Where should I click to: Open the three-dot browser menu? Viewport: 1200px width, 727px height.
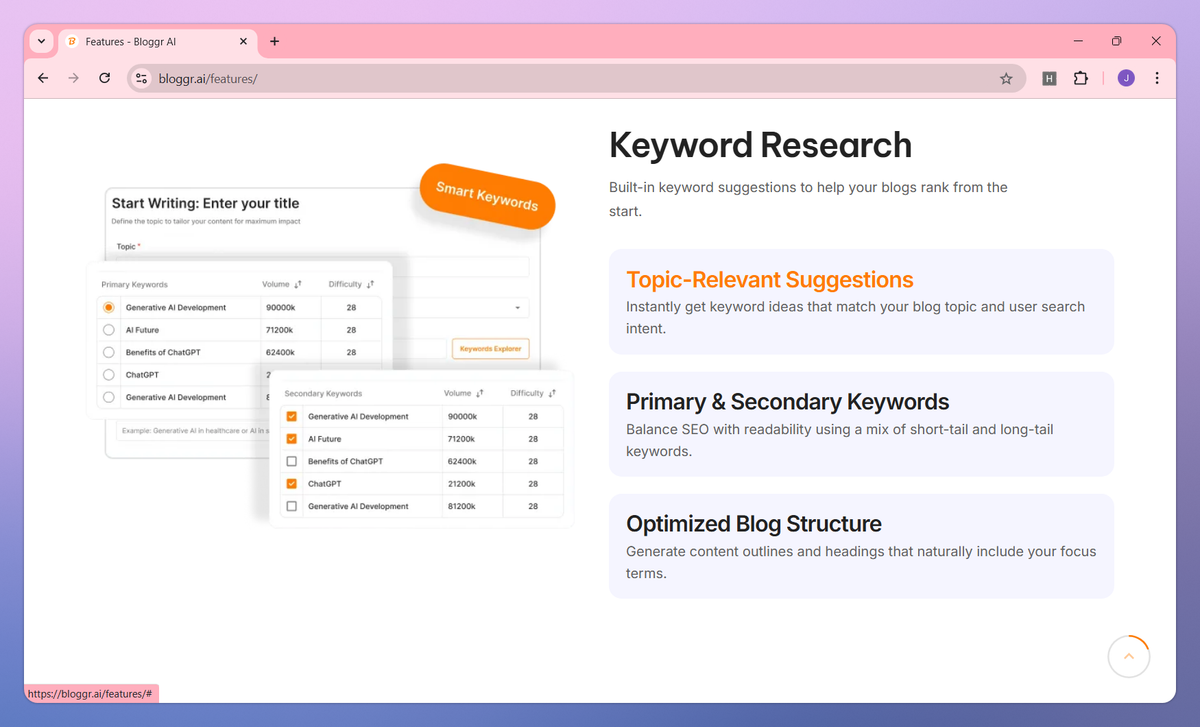pos(1157,77)
